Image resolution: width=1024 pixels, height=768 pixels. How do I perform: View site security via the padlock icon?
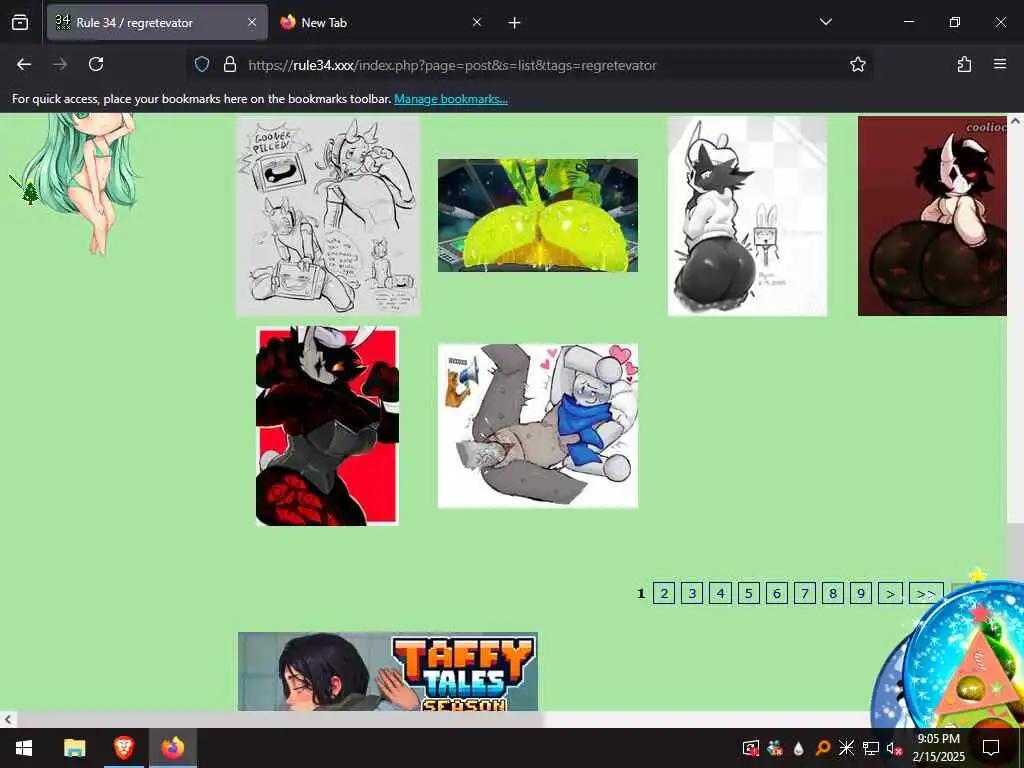(229, 65)
